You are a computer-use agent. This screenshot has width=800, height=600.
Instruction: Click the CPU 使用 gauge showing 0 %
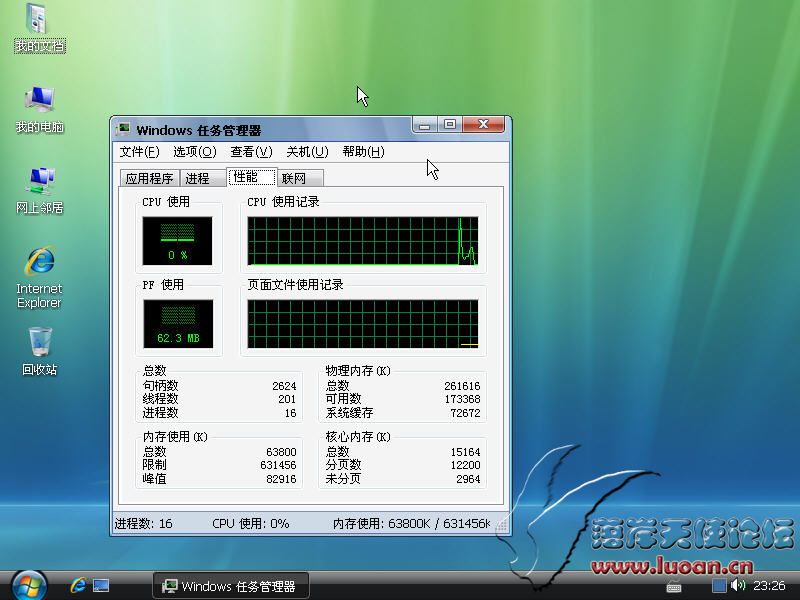pyautogui.click(x=177, y=241)
